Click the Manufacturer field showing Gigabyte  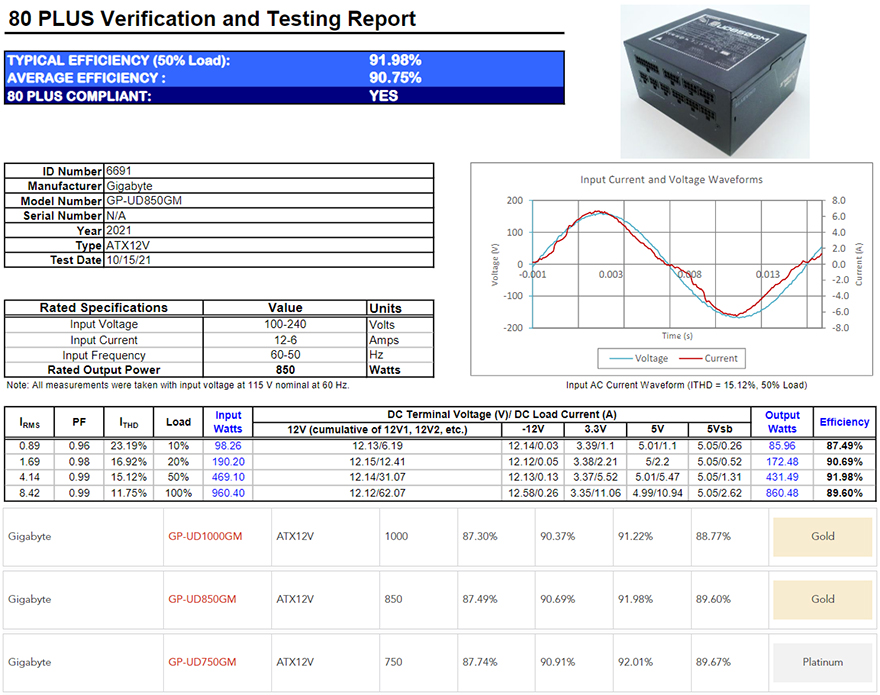click(130, 186)
